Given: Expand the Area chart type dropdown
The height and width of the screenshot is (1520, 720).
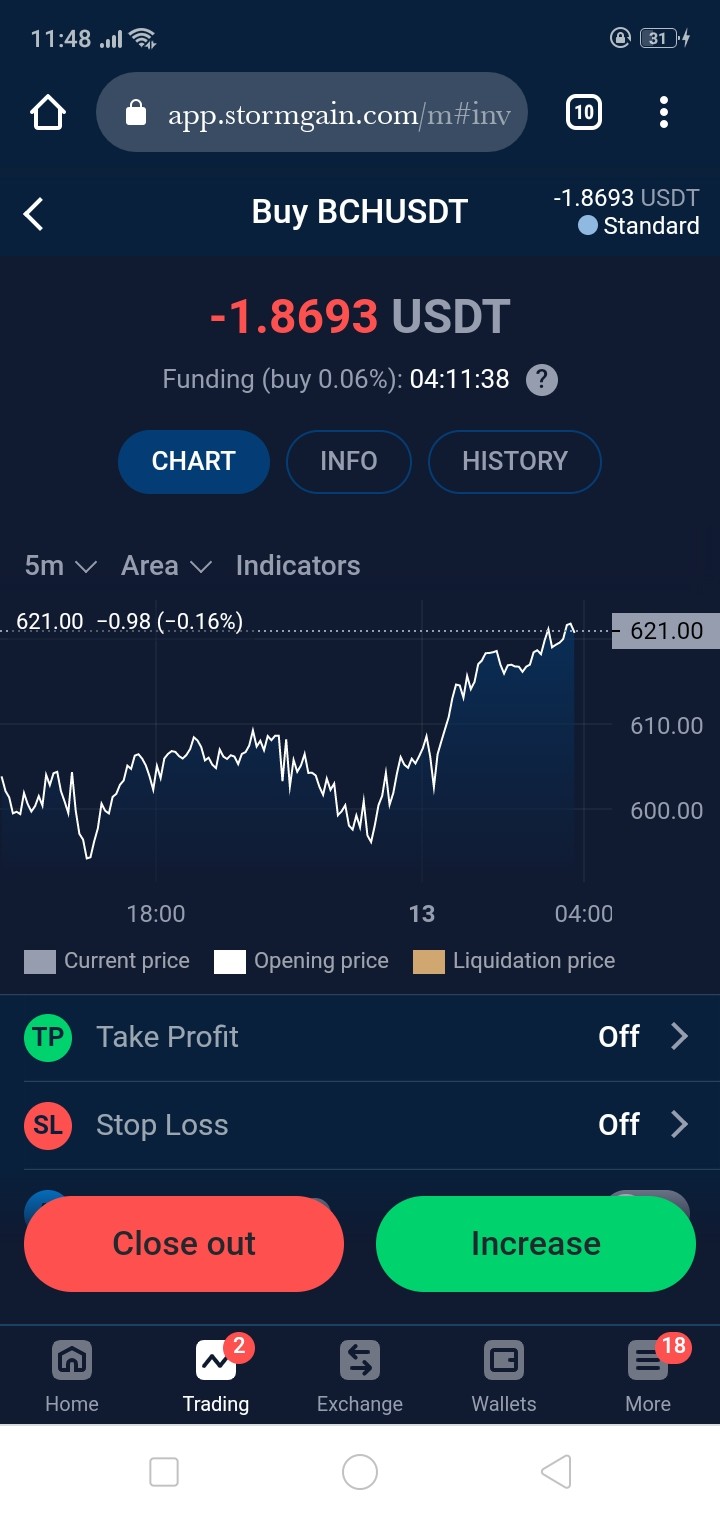Looking at the screenshot, I should tap(166, 566).
